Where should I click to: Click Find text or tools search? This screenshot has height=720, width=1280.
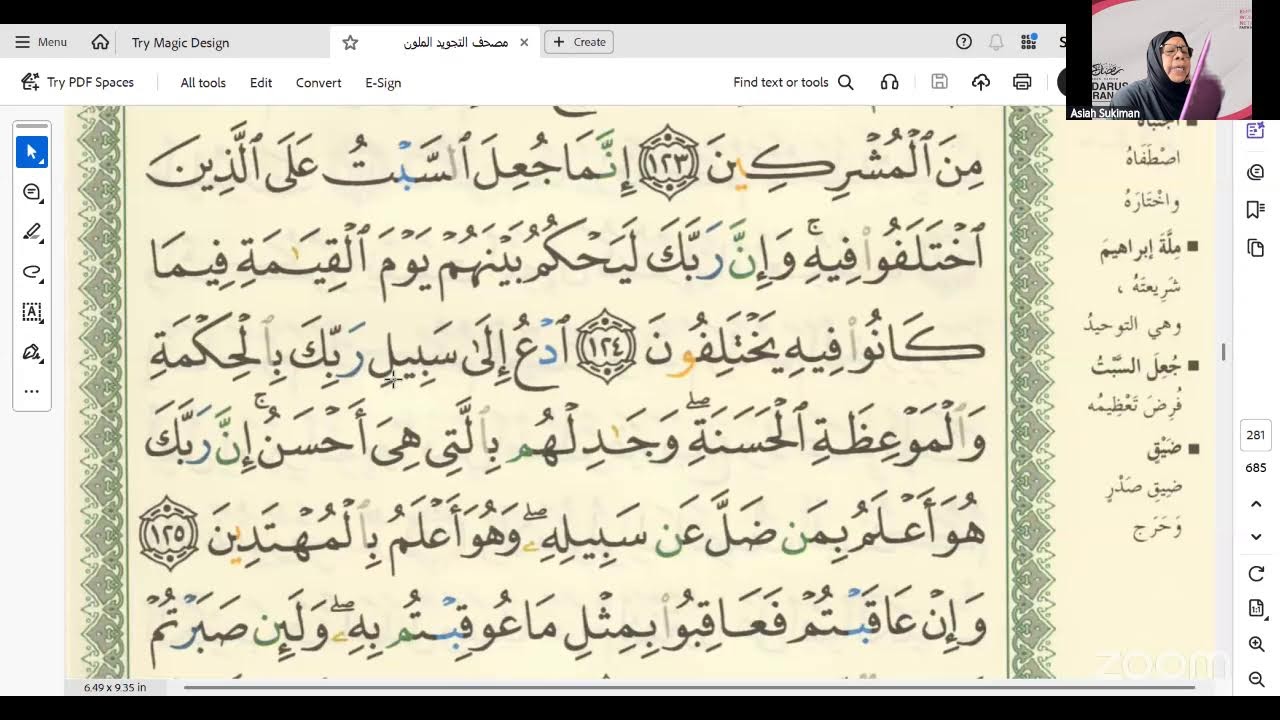(793, 82)
